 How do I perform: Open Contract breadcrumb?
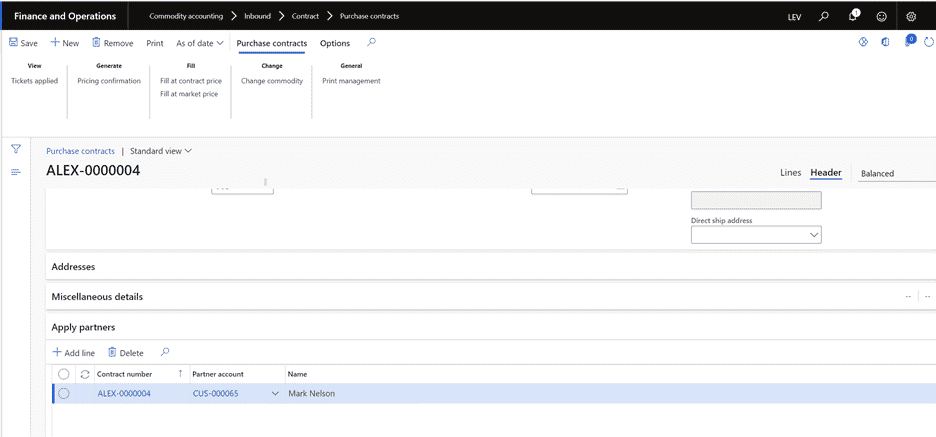(x=305, y=16)
